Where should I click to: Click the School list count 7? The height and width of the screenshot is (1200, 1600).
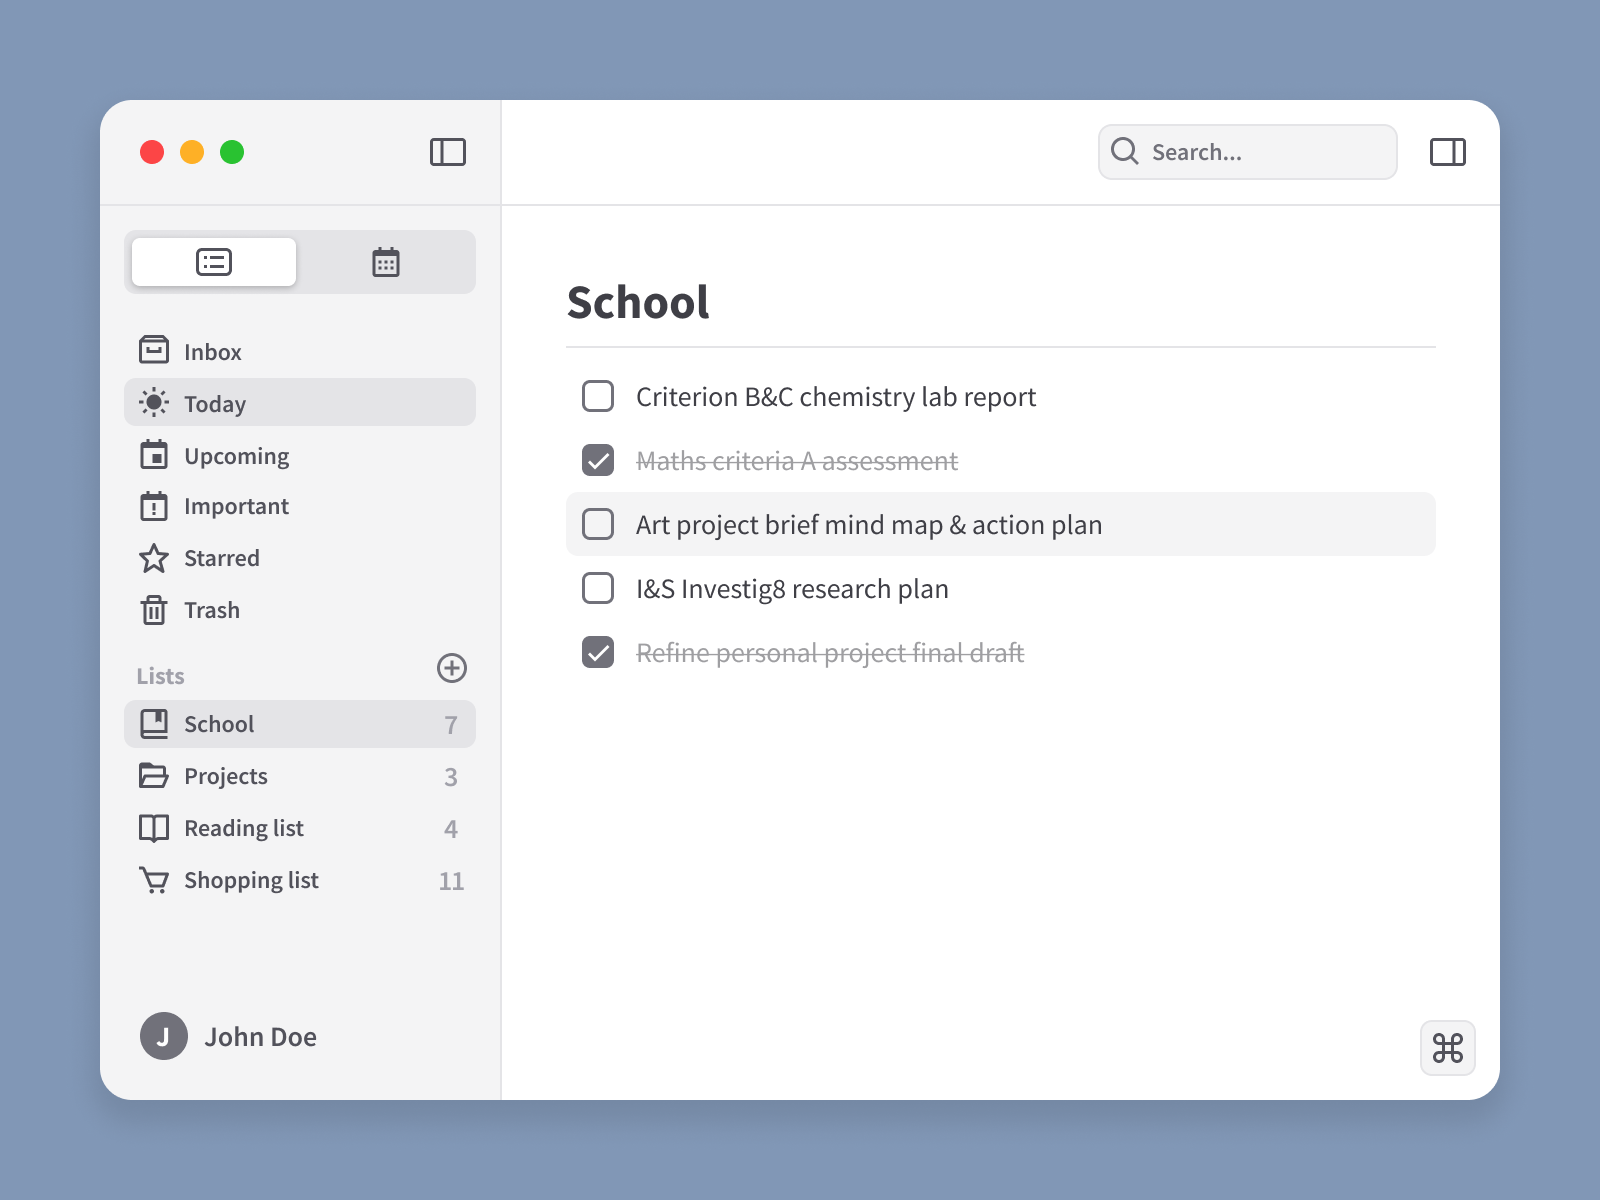tap(451, 725)
